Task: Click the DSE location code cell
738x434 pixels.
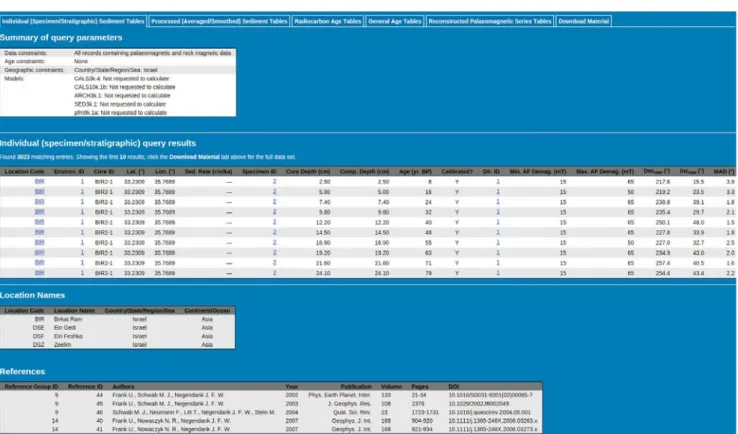Action: tap(38, 328)
